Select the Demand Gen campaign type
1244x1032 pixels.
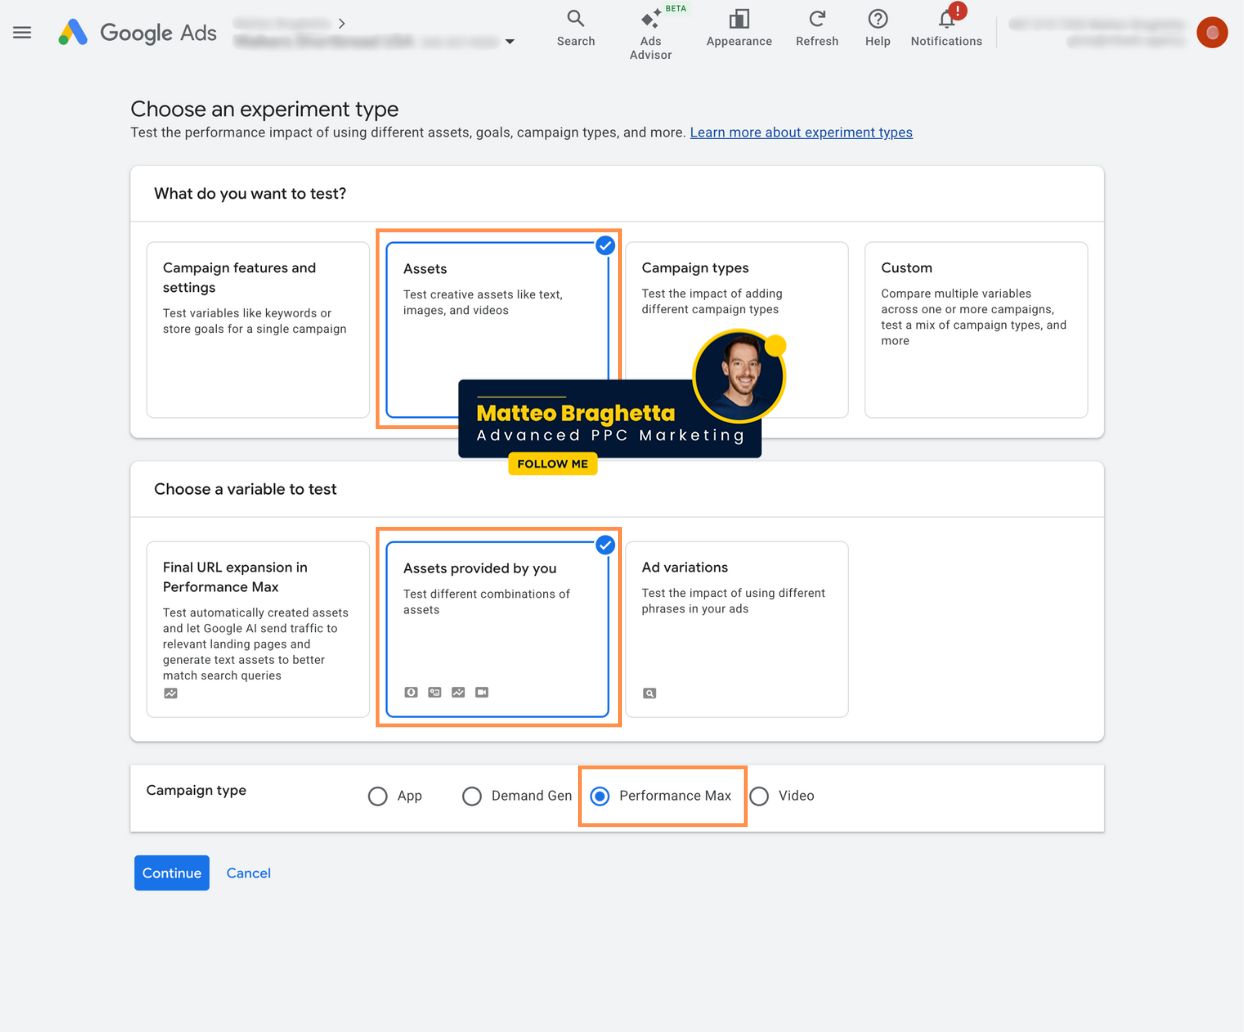click(x=471, y=796)
